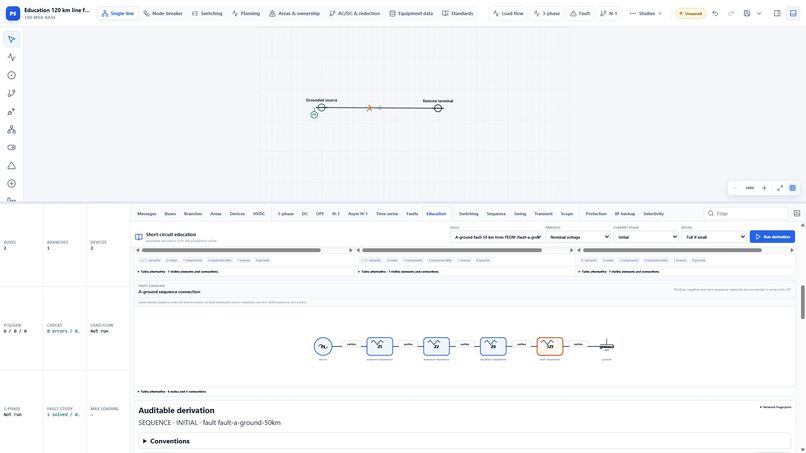Open the Detail level dropdown

click(x=713, y=237)
